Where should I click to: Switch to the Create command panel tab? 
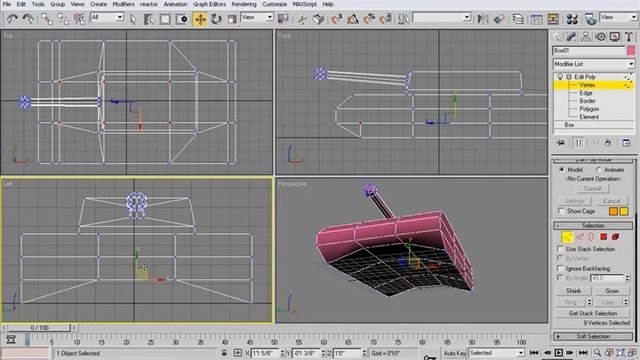[557, 37]
